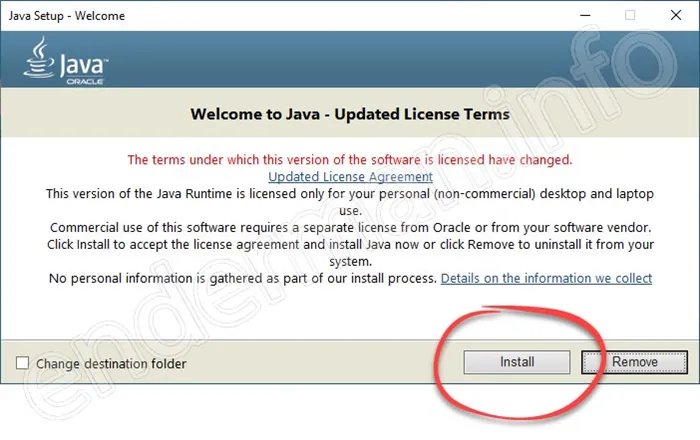Click the red 'terms... have changed' notice
The image size is (700, 440).
350,160
